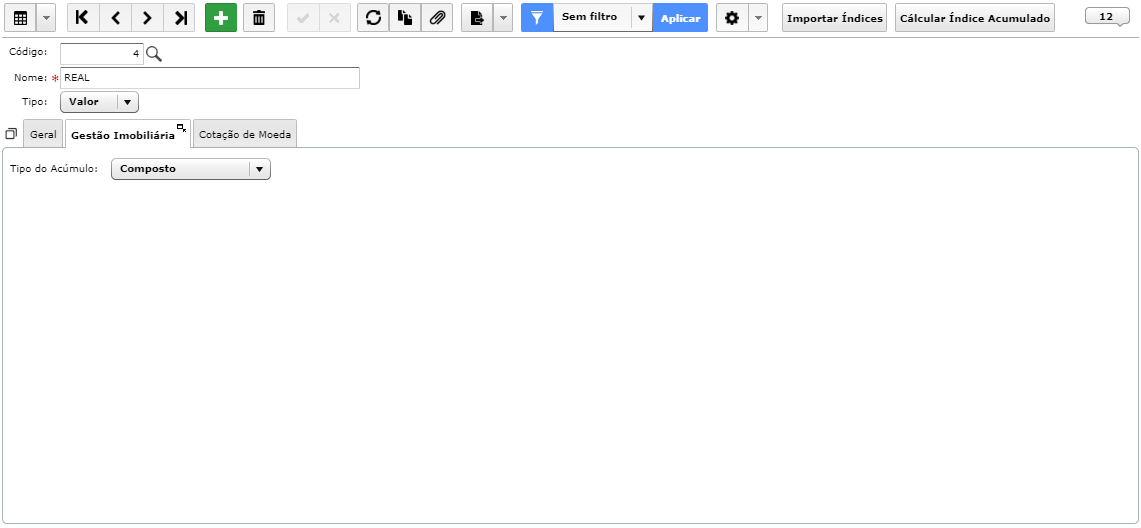The image size is (1141, 528).
Task: Open the Cotação de Moeda tab
Action: [x=245, y=135]
